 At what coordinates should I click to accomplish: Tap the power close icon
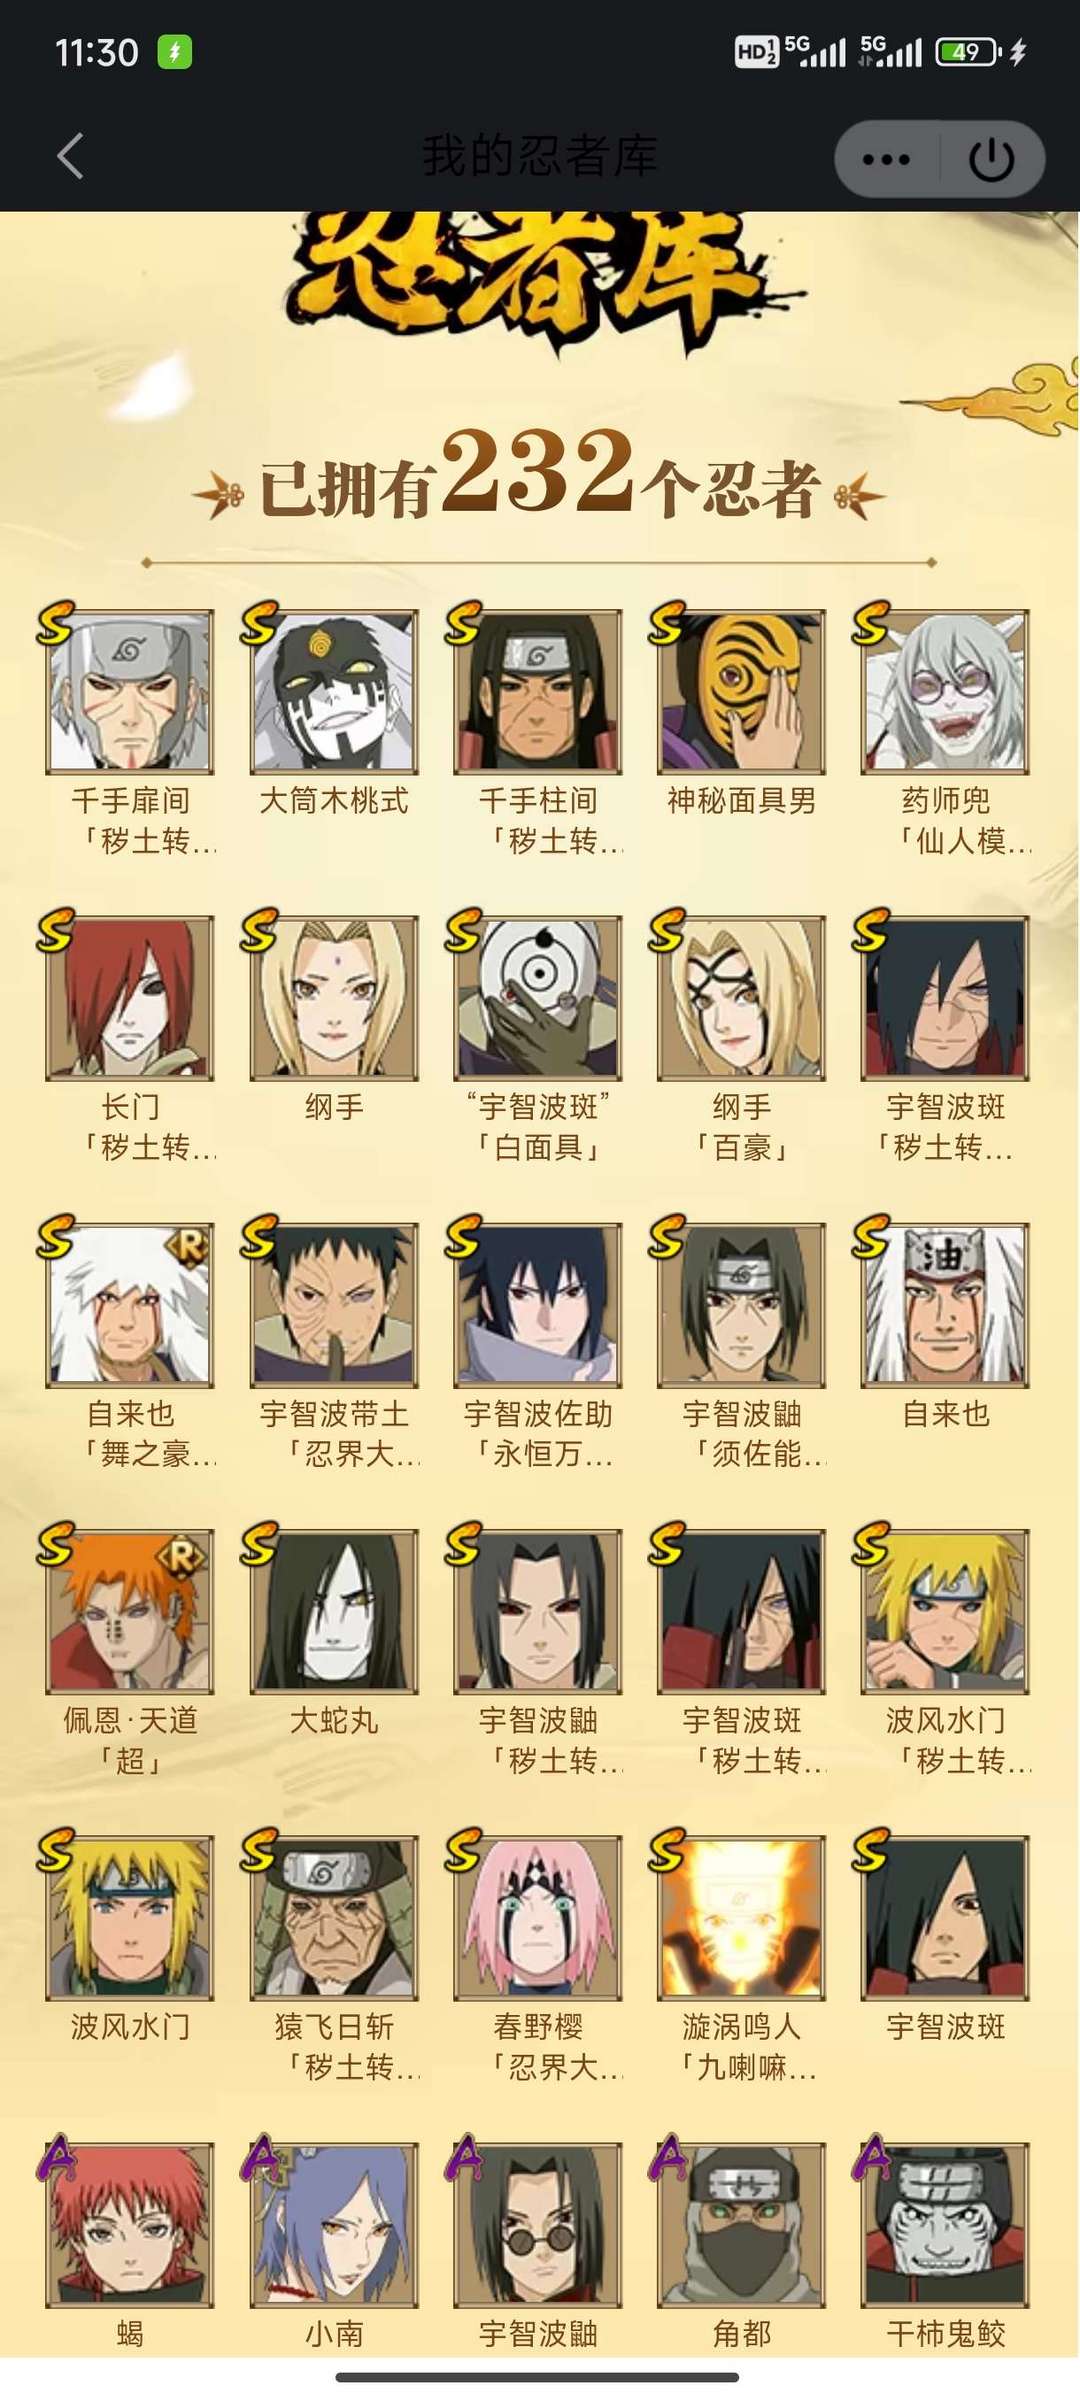pos(992,159)
